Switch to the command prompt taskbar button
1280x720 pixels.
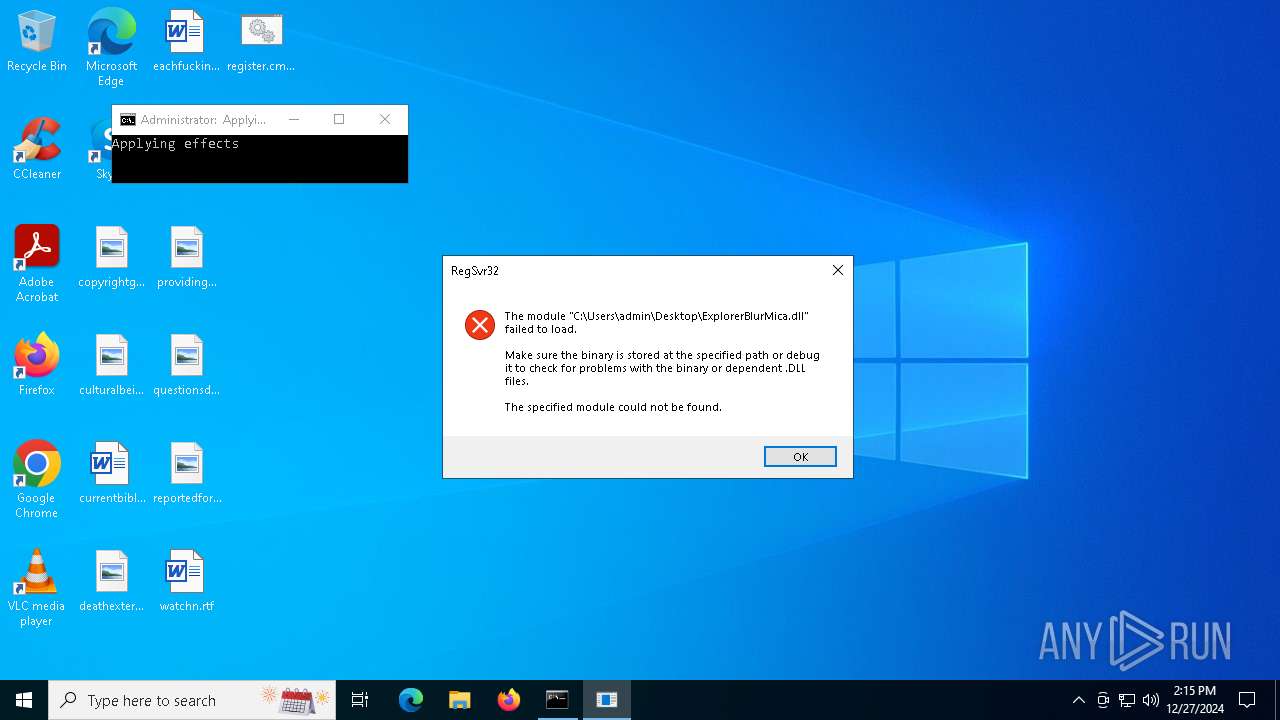[x=557, y=700]
